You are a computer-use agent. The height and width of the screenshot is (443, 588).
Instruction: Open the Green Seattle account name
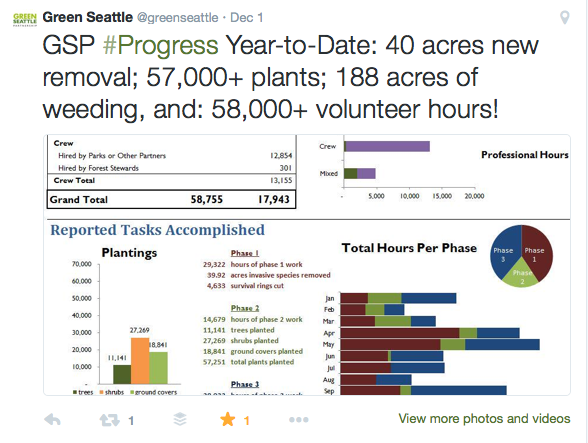[x=87, y=17]
